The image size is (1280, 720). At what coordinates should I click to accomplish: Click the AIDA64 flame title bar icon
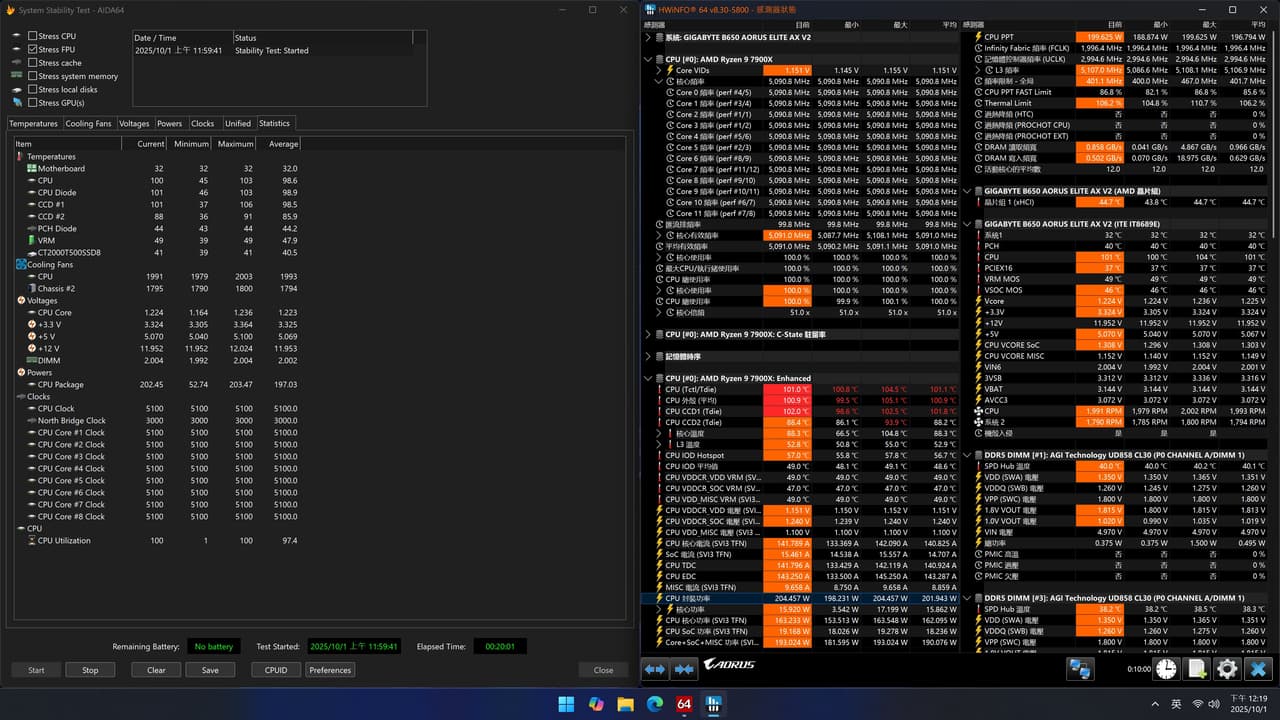click(10, 10)
